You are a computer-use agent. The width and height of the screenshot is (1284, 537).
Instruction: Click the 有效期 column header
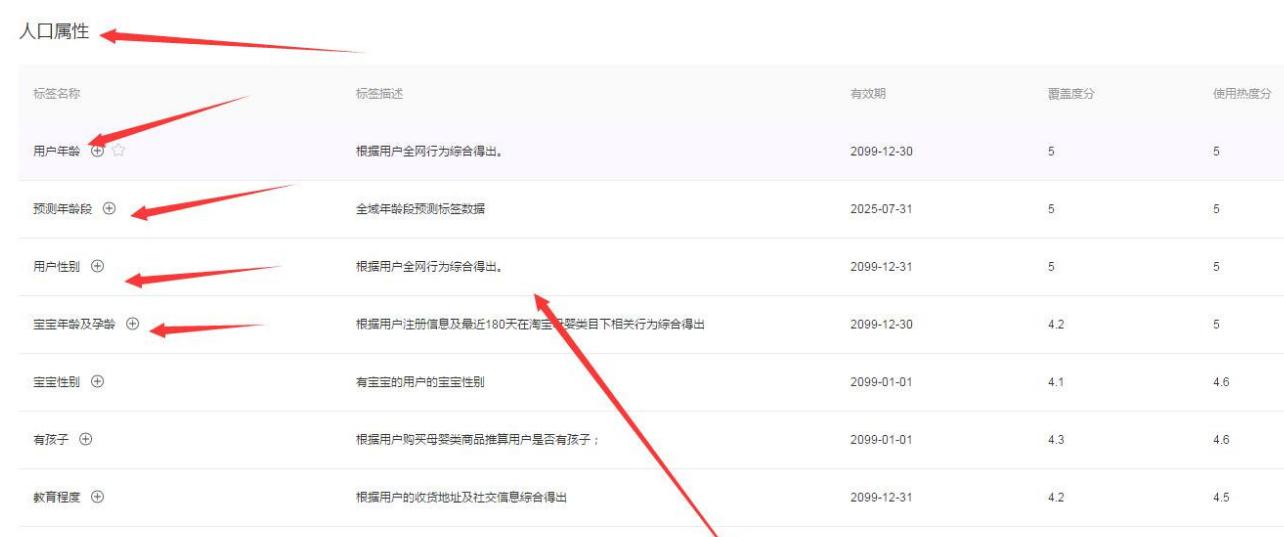coord(867,94)
